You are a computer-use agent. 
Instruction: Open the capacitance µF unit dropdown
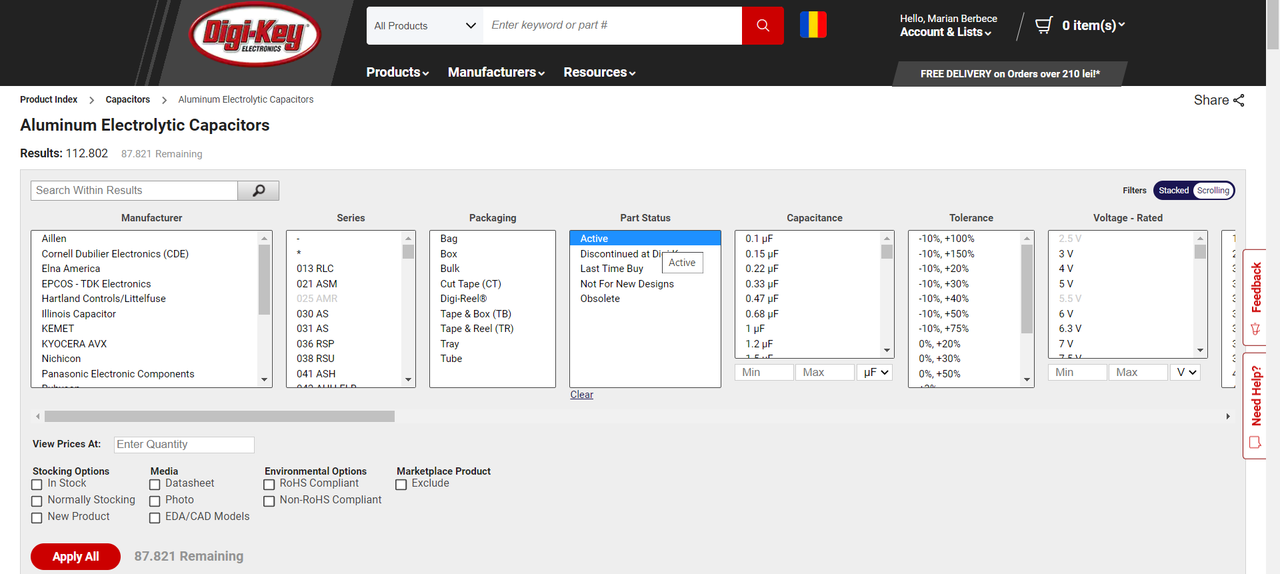[x=874, y=372]
